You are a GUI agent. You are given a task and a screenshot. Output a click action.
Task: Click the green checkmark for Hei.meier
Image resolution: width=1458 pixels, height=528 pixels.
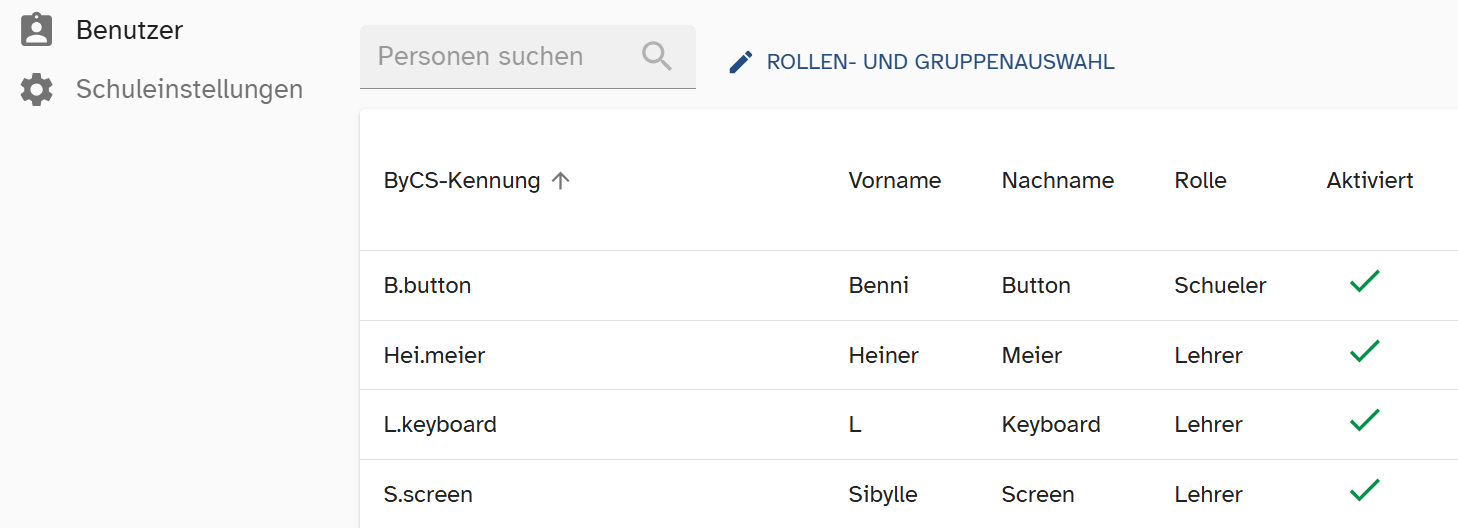click(x=1365, y=351)
